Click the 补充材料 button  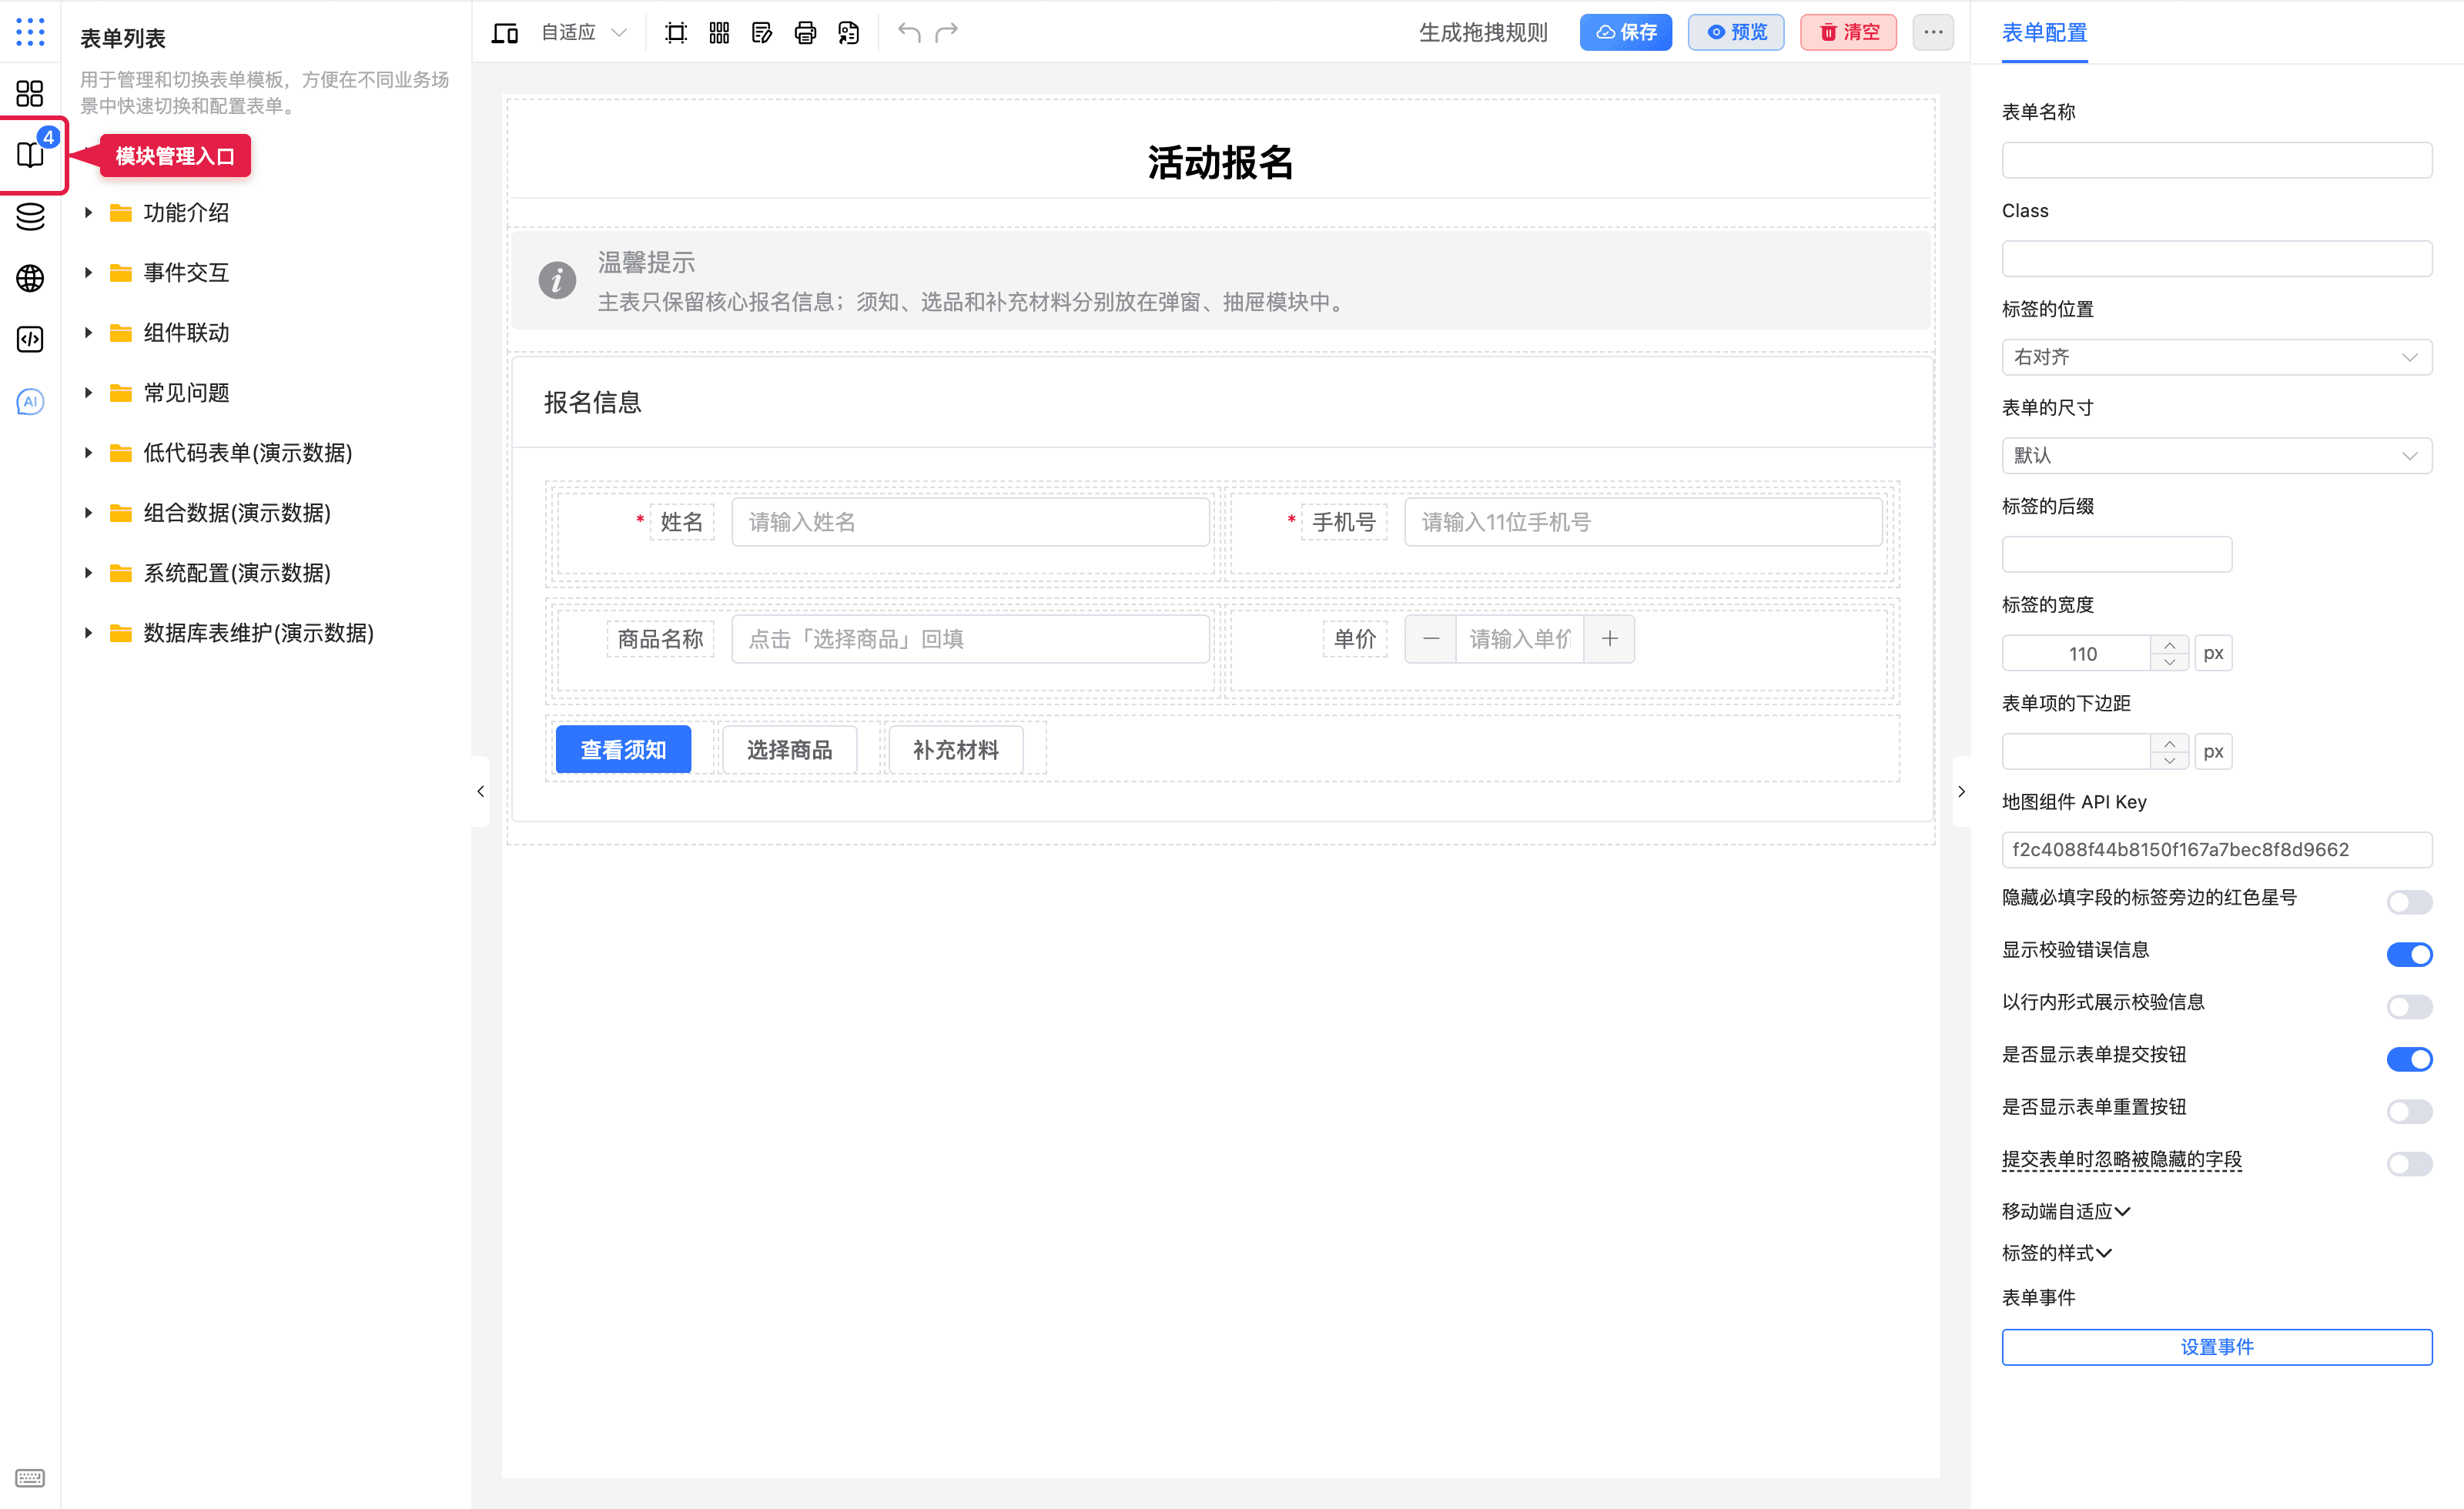click(955, 750)
